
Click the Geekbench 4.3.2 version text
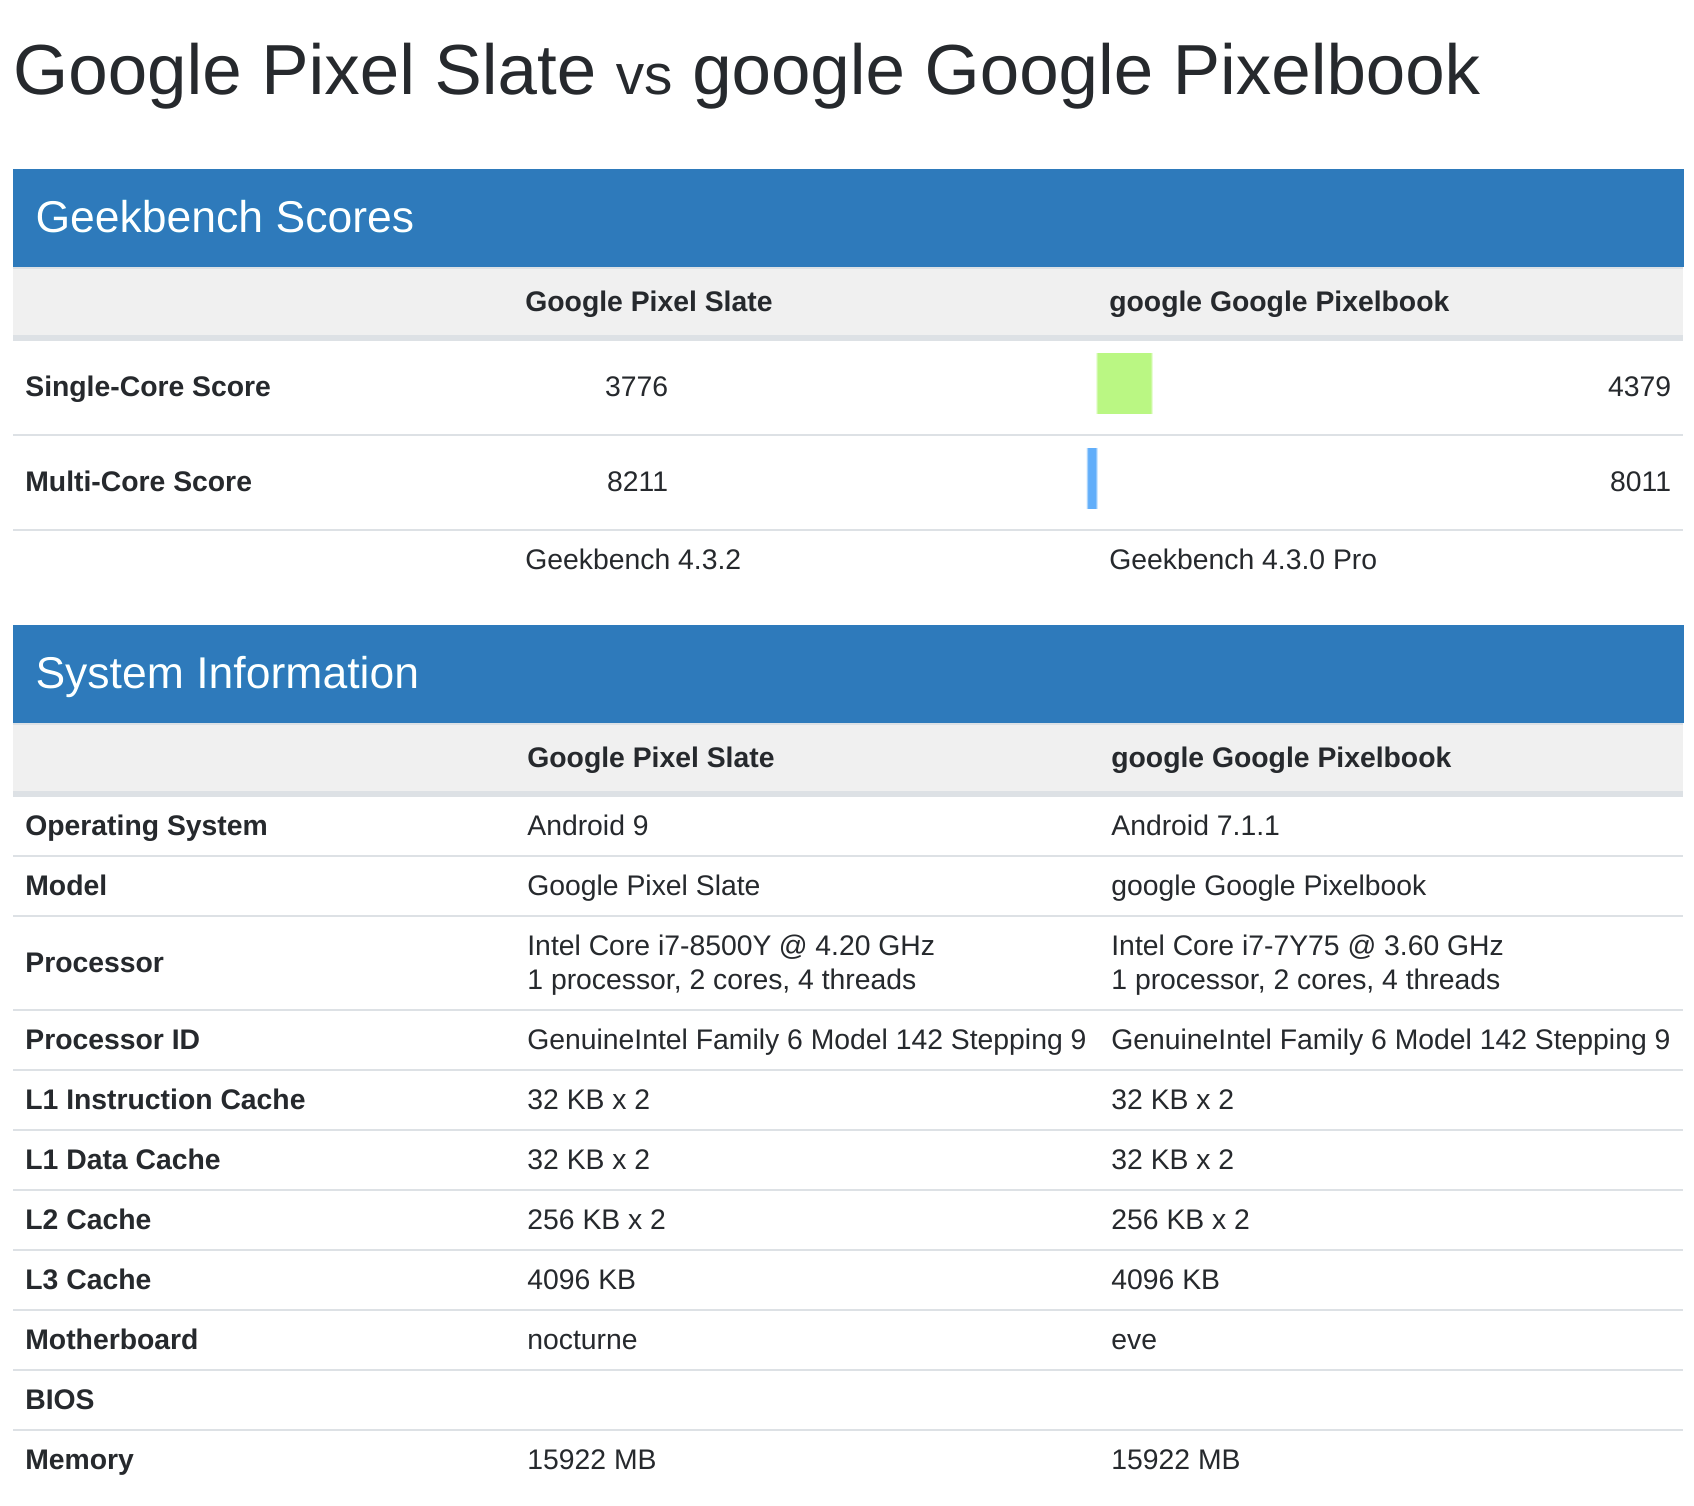[633, 560]
